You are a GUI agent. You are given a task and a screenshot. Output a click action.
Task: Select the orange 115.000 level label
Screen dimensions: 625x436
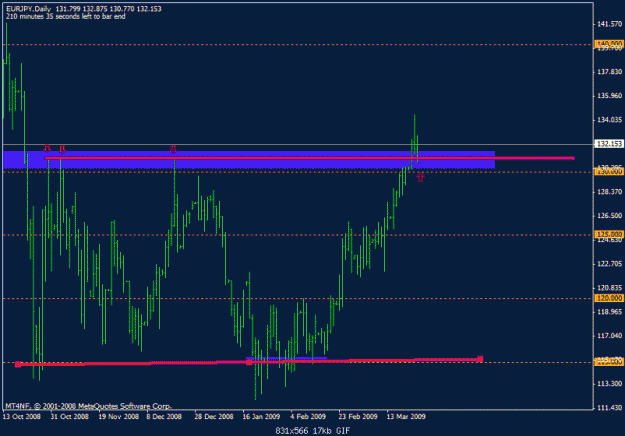[609, 362]
